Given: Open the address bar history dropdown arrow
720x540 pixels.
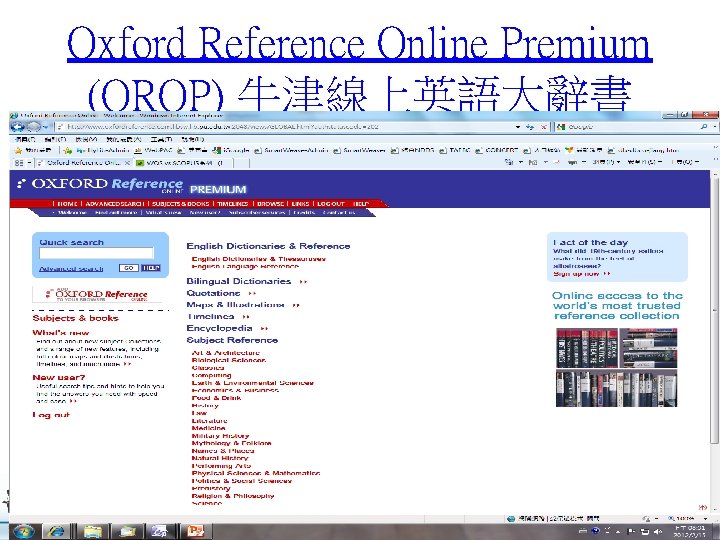Looking at the screenshot, I should coord(518,127).
